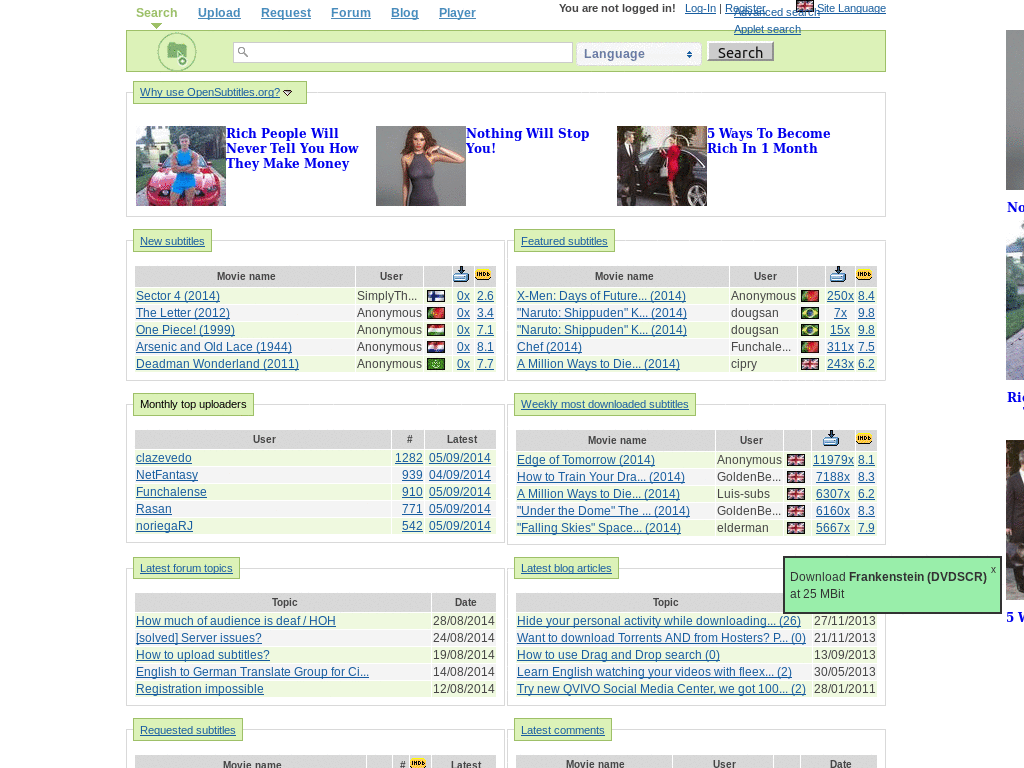The width and height of the screenshot is (1024, 768).
Task: Click the flag icon in One Piece! row
Action: coord(436,330)
